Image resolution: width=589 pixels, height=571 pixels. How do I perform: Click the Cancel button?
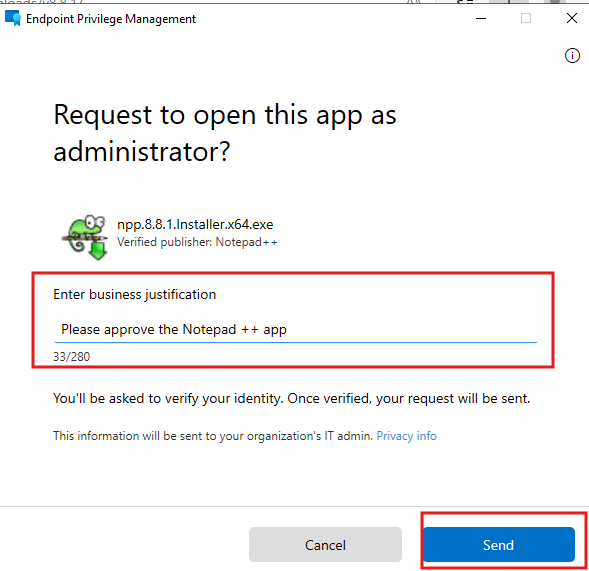coord(325,544)
